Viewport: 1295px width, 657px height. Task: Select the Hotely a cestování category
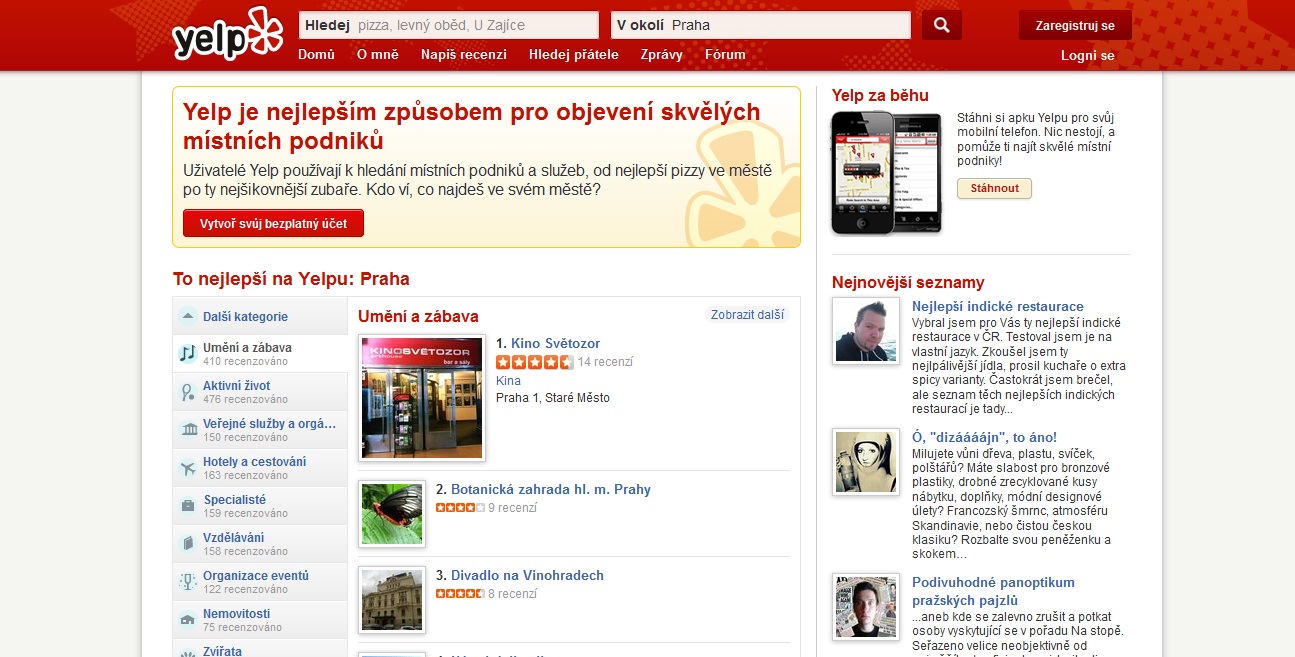point(260,468)
